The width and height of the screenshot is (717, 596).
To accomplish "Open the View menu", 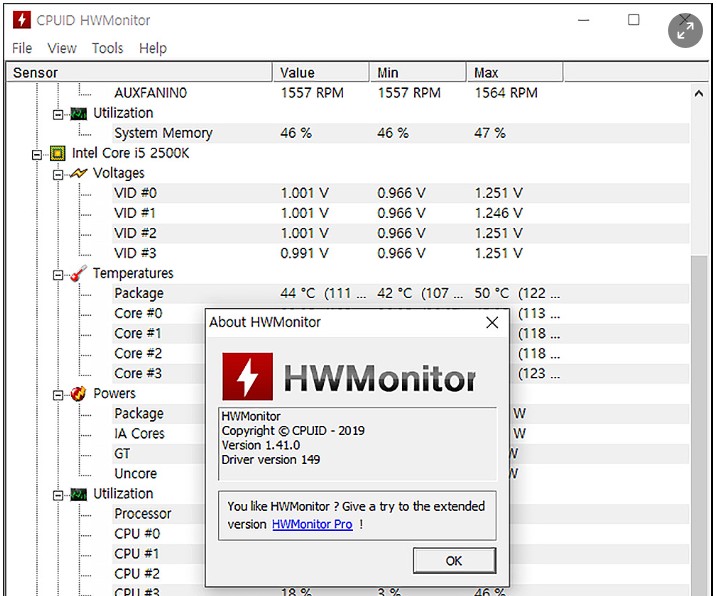I will 62,48.
